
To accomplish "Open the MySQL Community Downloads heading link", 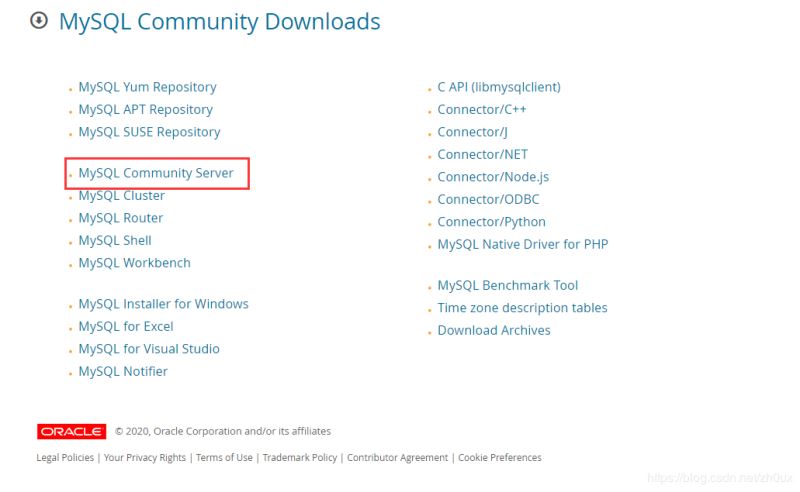I will click(219, 21).
